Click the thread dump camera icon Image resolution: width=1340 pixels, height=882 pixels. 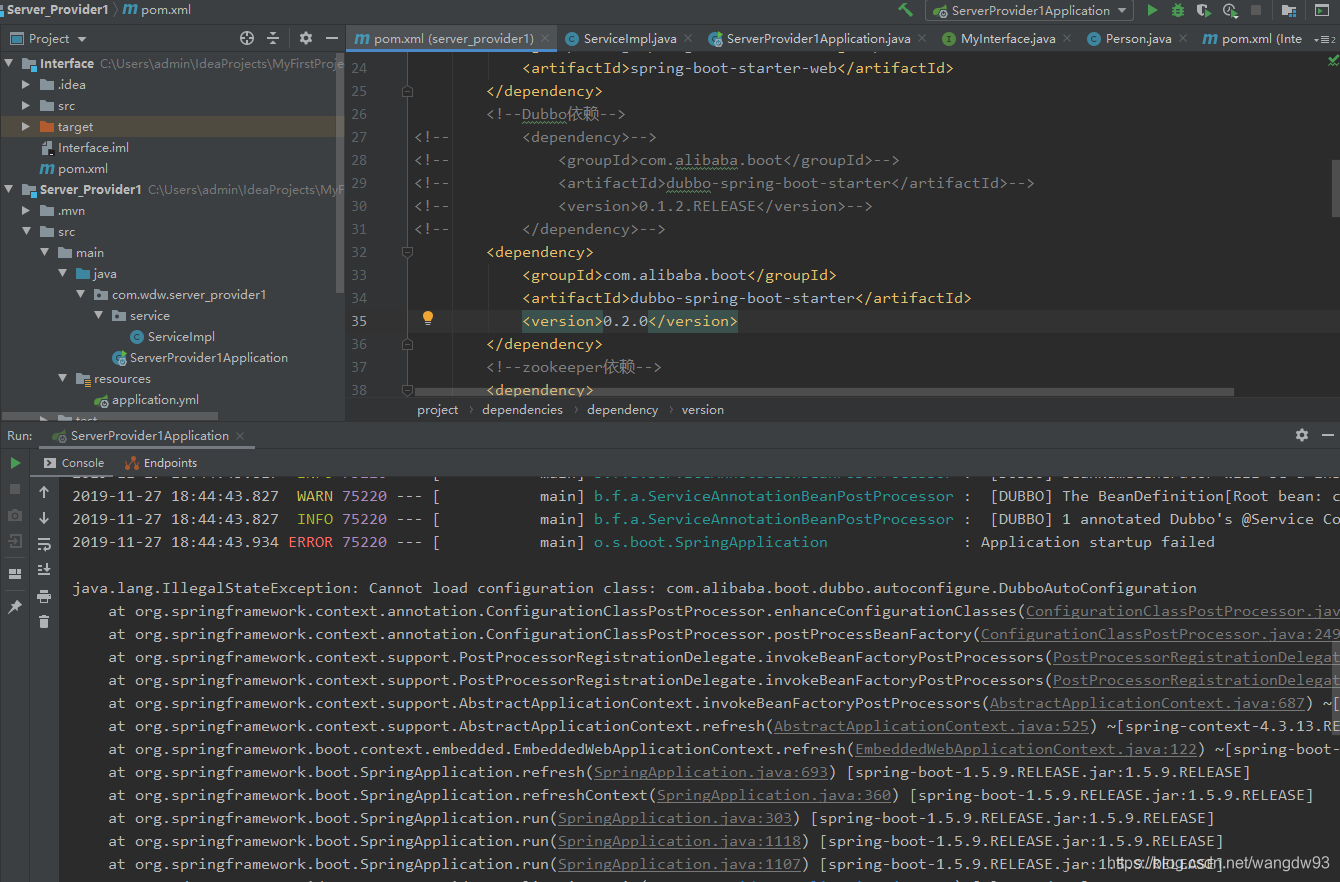pyautogui.click(x=15, y=515)
